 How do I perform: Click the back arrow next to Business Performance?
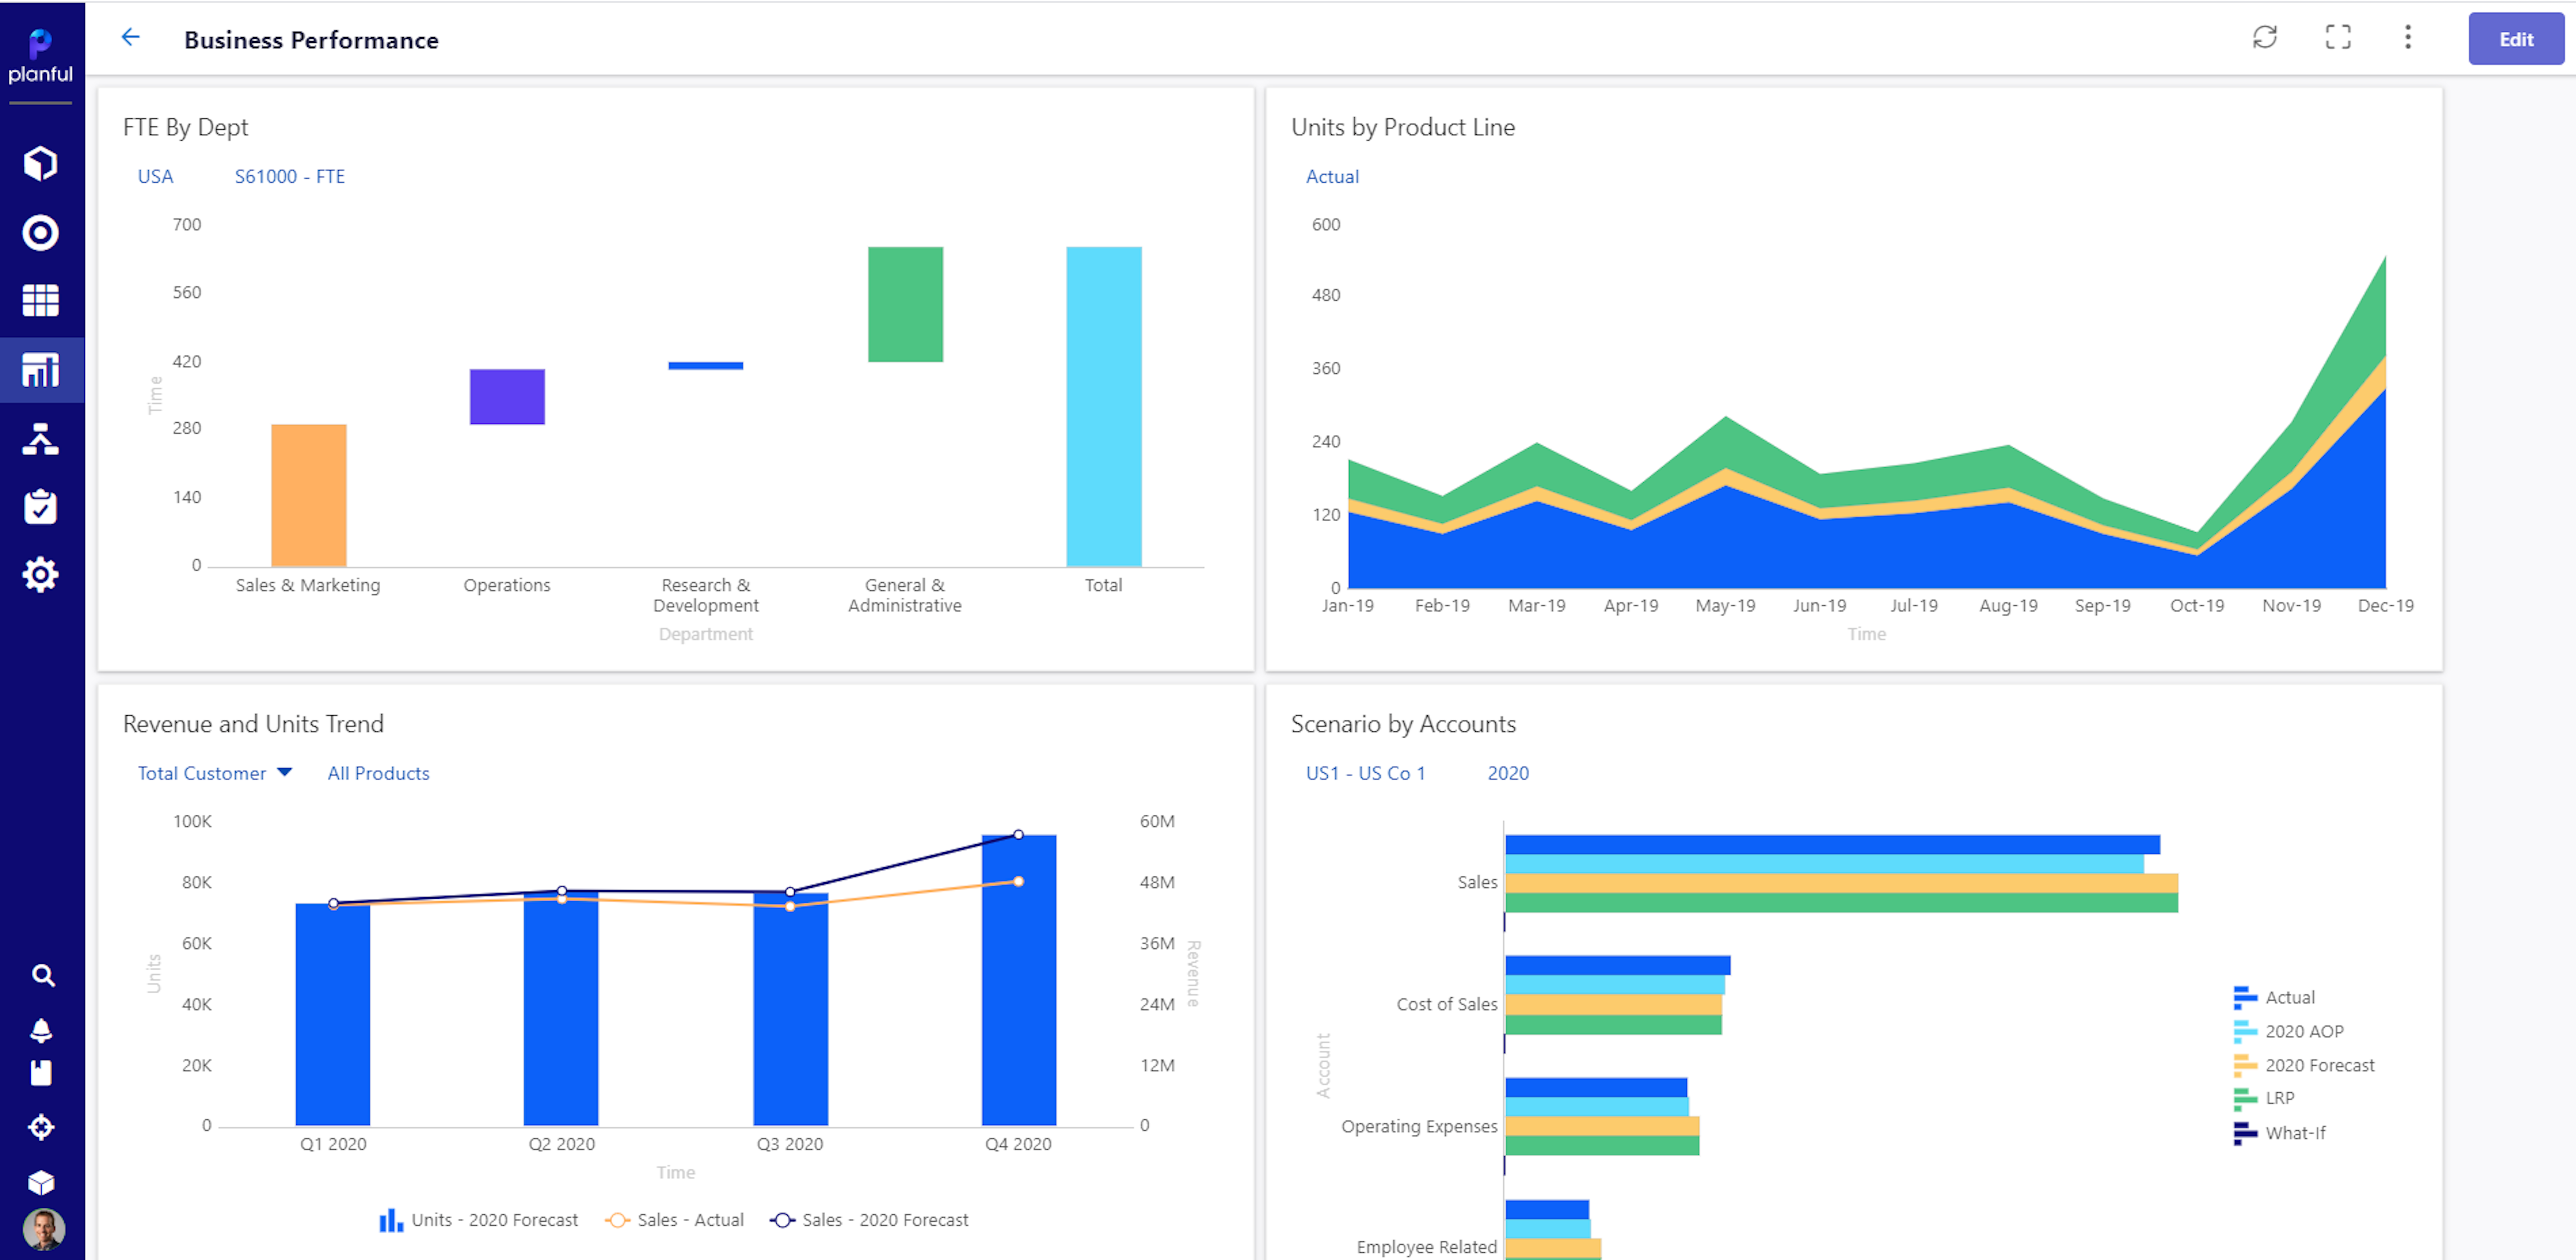130,37
